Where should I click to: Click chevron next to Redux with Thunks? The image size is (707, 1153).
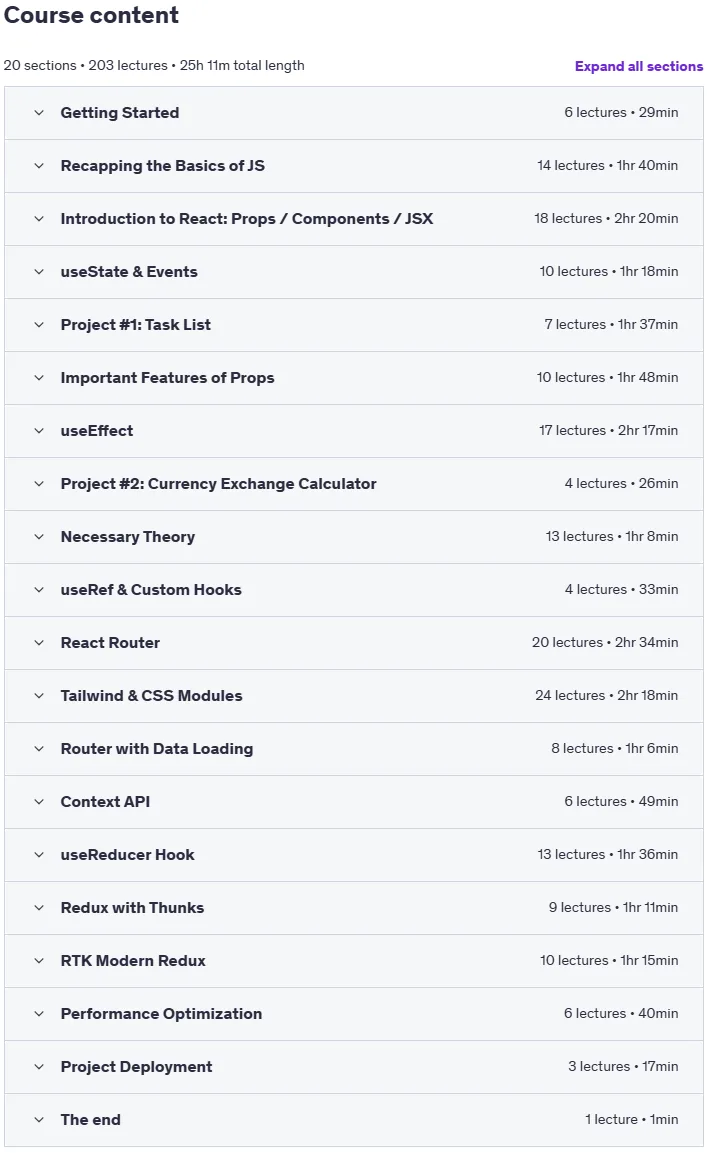click(39, 907)
